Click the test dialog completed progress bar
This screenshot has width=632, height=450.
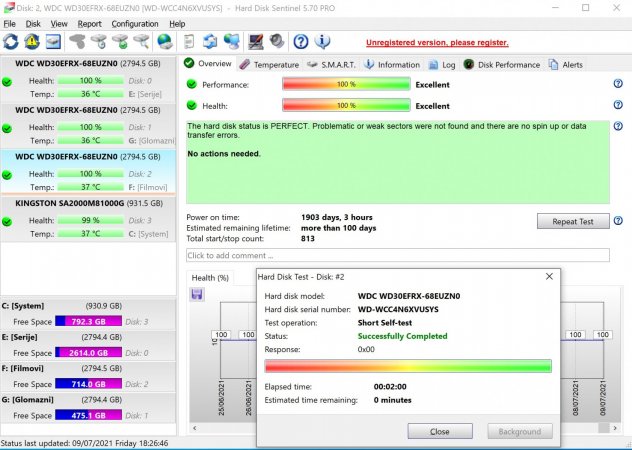pyautogui.click(x=408, y=366)
